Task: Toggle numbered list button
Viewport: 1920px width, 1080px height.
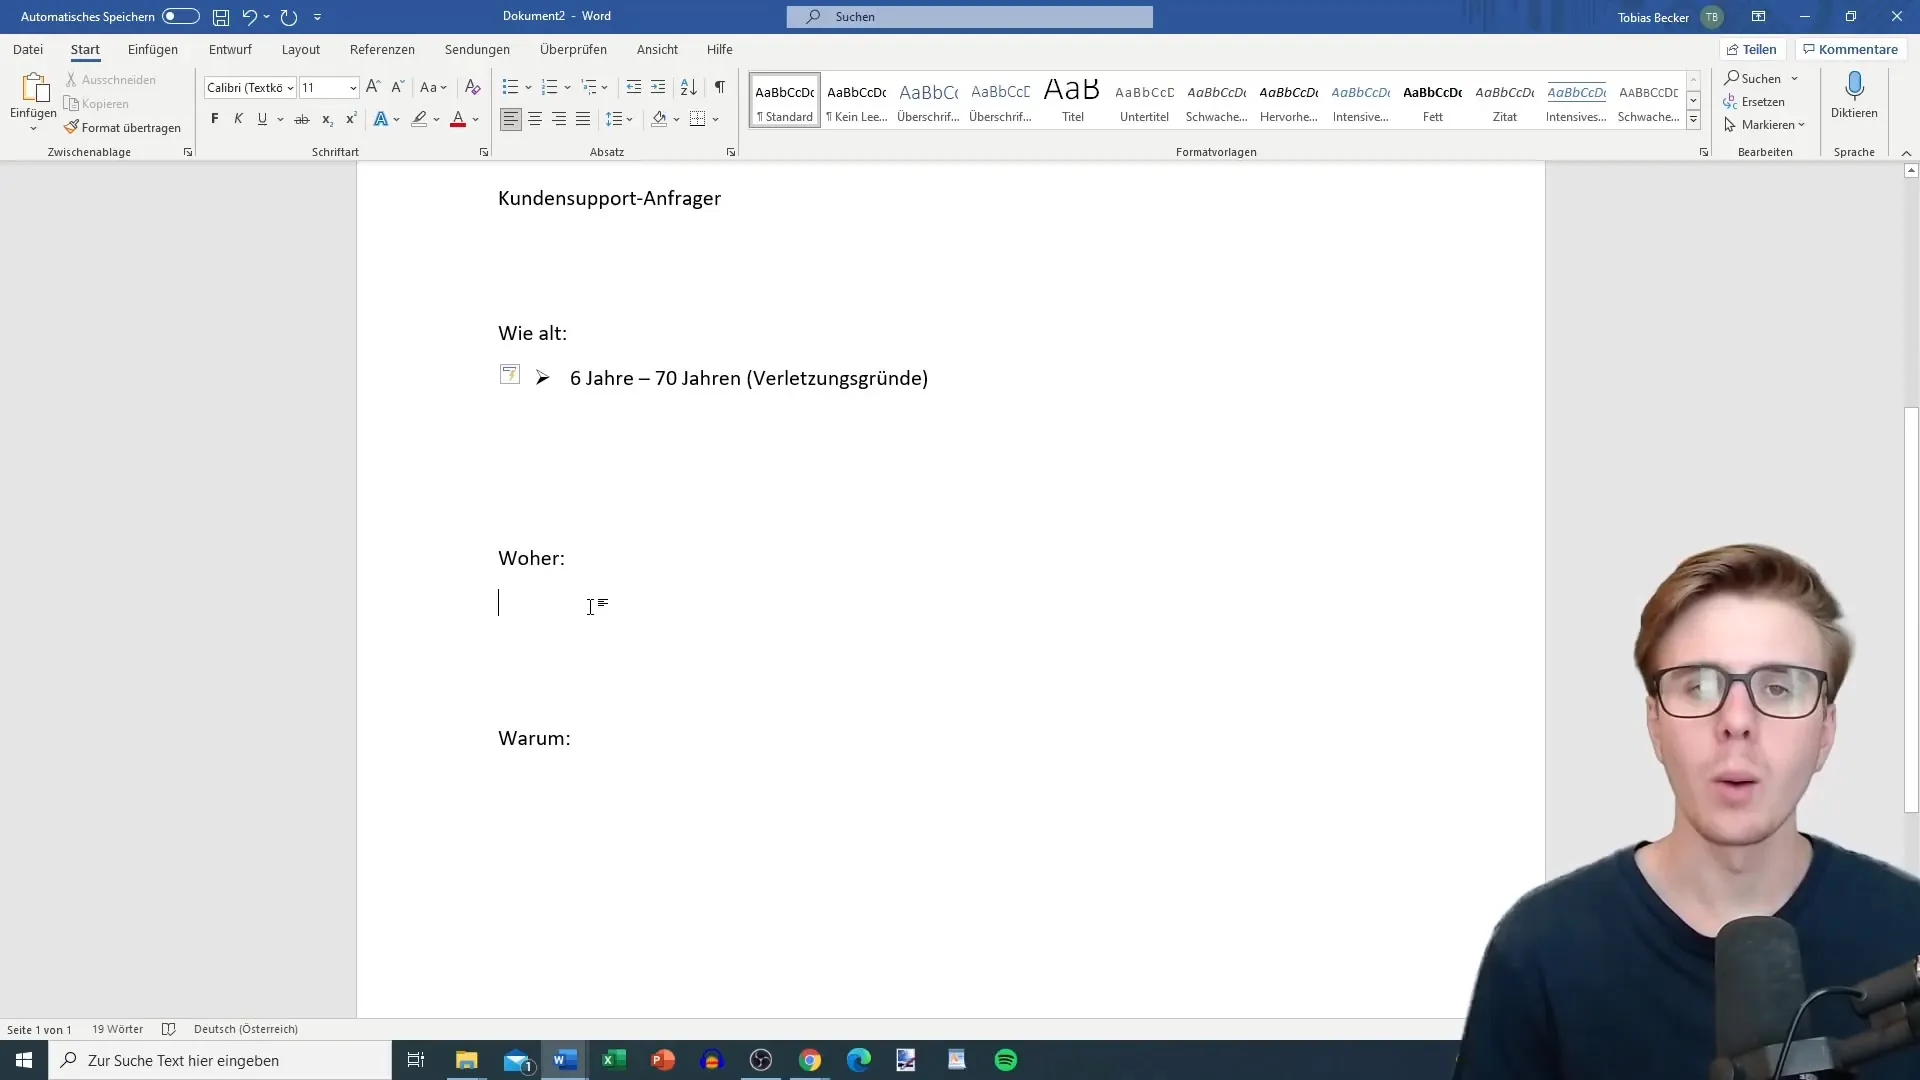Action: tap(549, 87)
